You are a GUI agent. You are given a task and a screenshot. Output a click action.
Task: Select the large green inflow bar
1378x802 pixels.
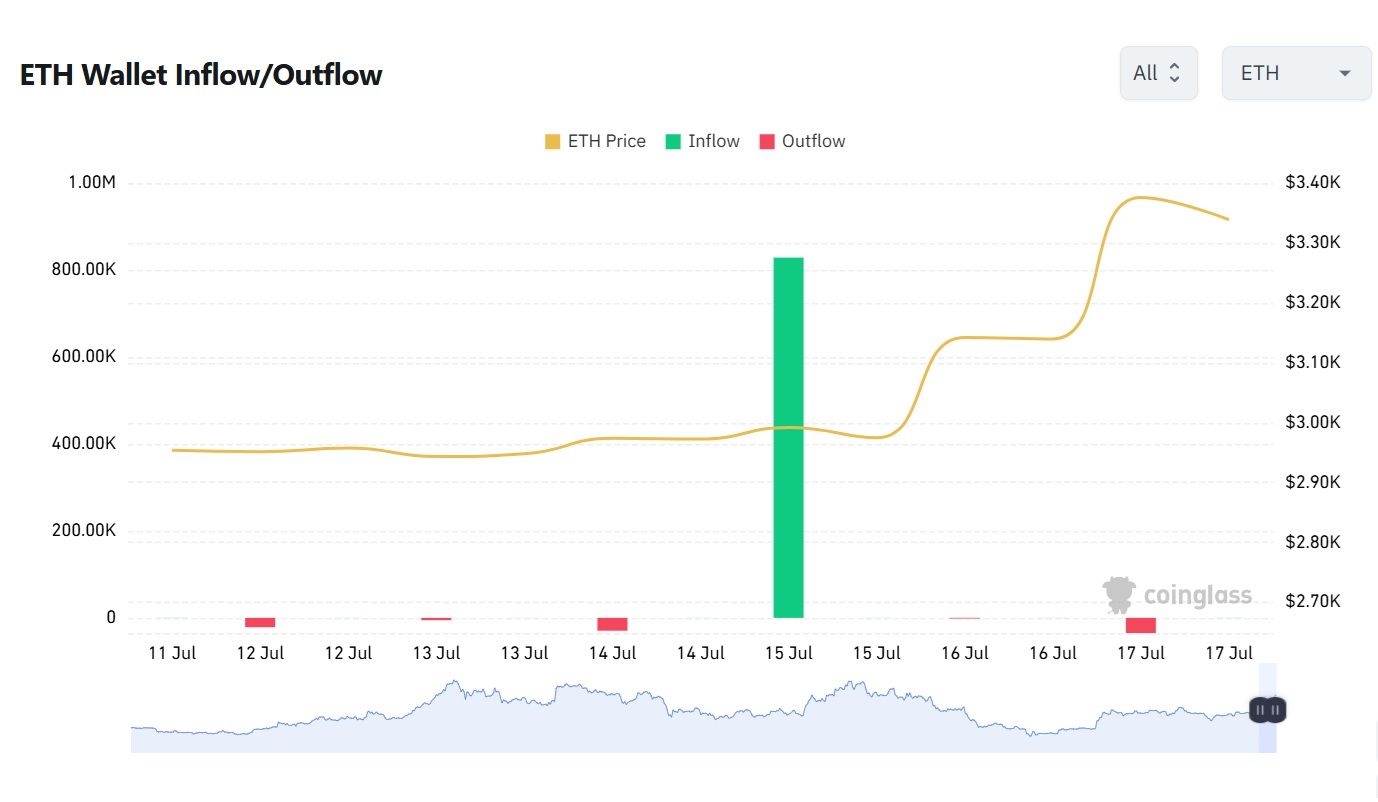pyautogui.click(x=788, y=437)
